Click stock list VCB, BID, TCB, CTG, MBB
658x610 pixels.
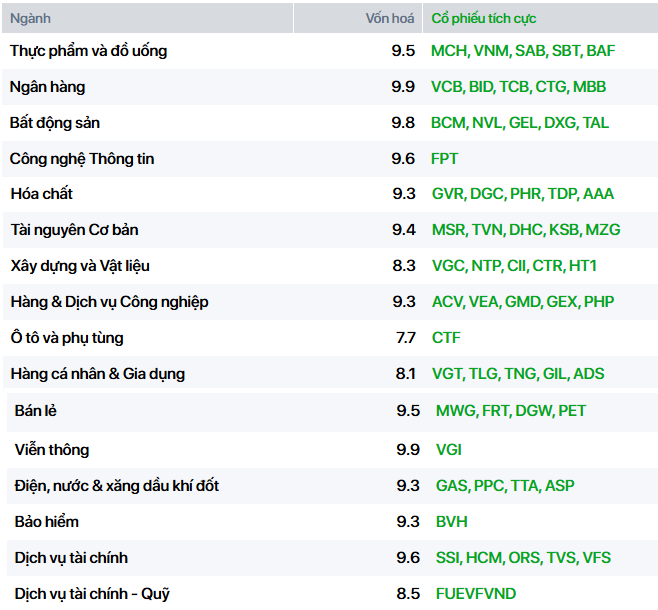click(x=519, y=87)
